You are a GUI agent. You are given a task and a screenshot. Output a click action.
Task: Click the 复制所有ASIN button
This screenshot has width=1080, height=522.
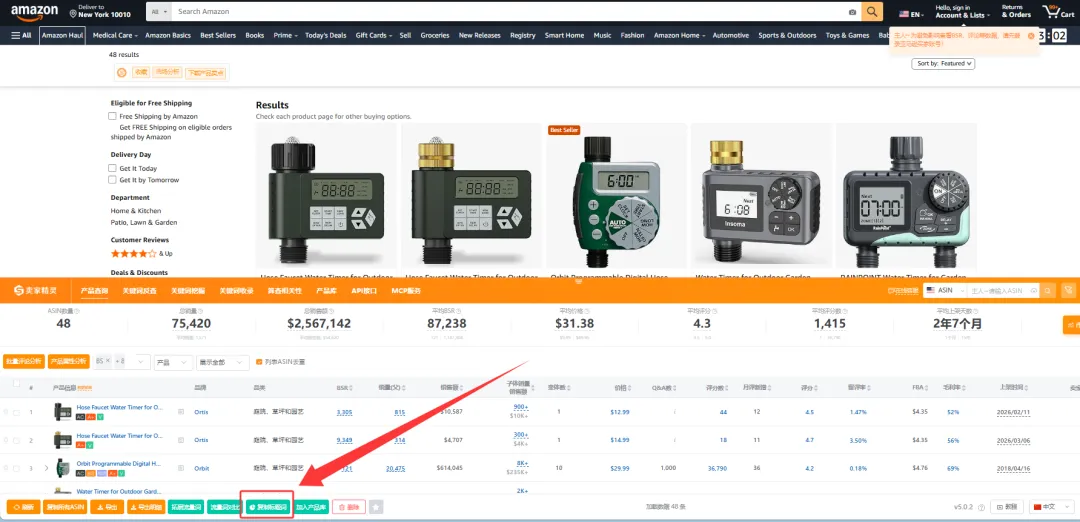pyautogui.click(x=66, y=507)
